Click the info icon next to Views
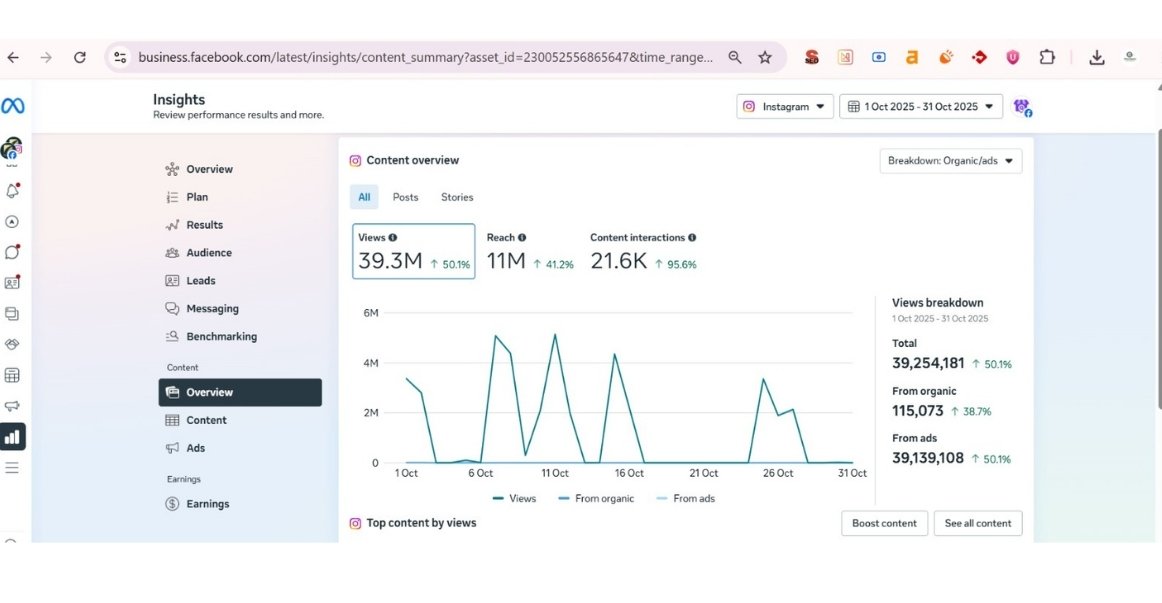The image size is (1162, 603). click(x=393, y=238)
